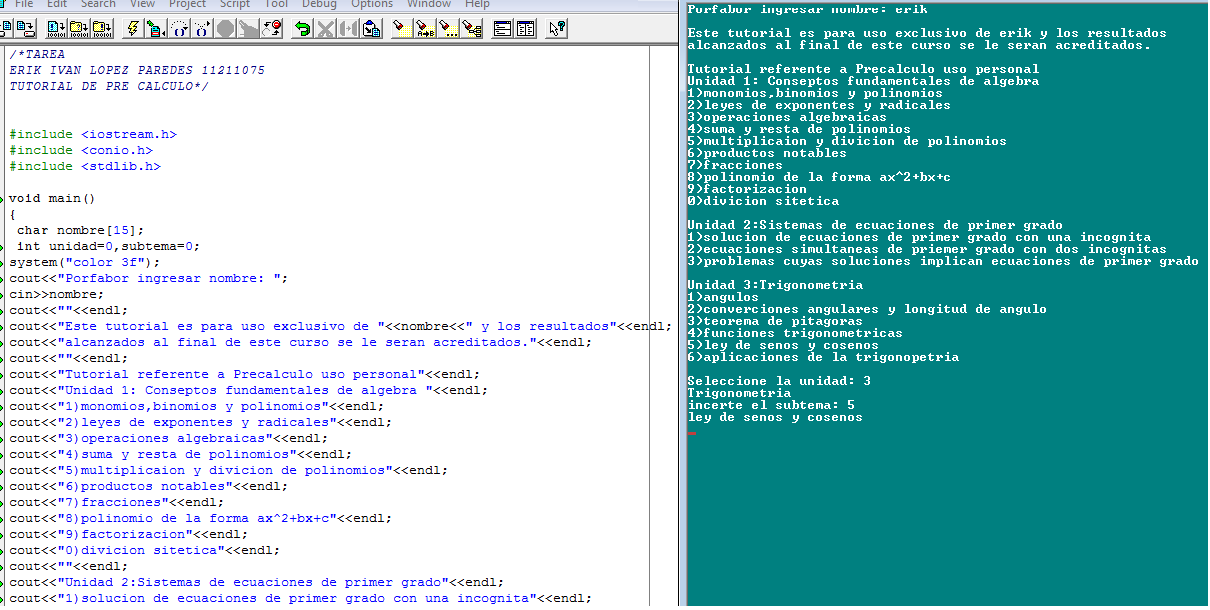Run the program with the lightning bolt icon
Image resolution: width=1210 pixels, height=610 pixels.
click(134, 31)
